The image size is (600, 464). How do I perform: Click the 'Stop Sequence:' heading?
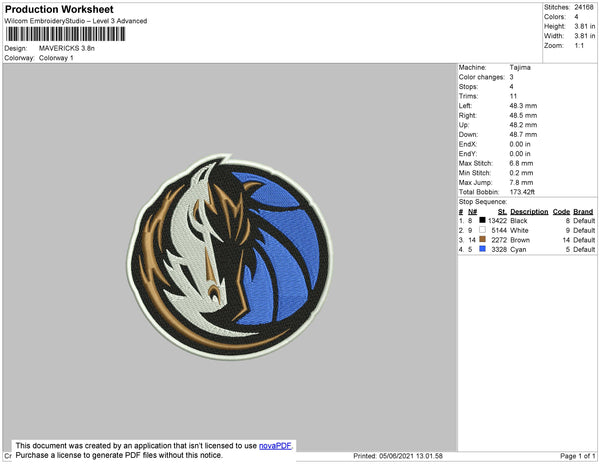(x=483, y=202)
